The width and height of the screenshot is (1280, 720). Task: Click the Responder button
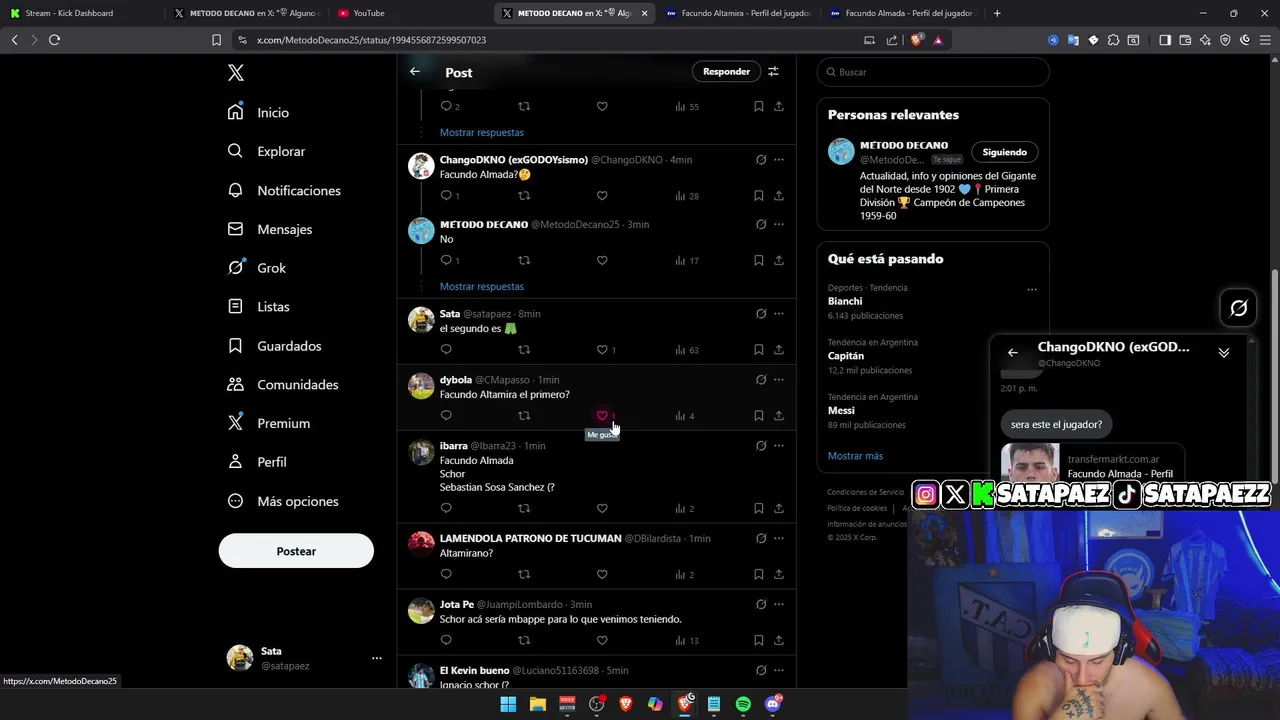[x=726, y=72]
